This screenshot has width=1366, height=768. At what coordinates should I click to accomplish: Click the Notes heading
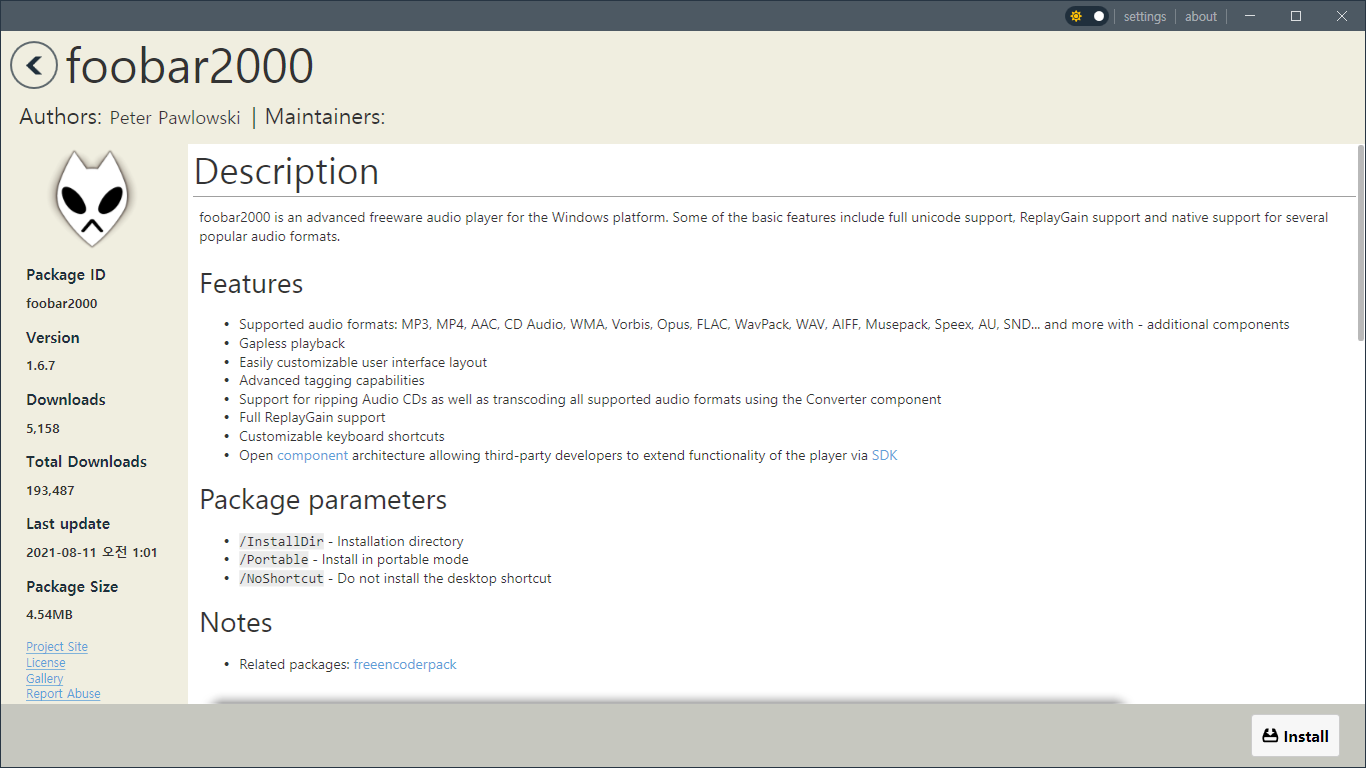click(x=236, y=623)
